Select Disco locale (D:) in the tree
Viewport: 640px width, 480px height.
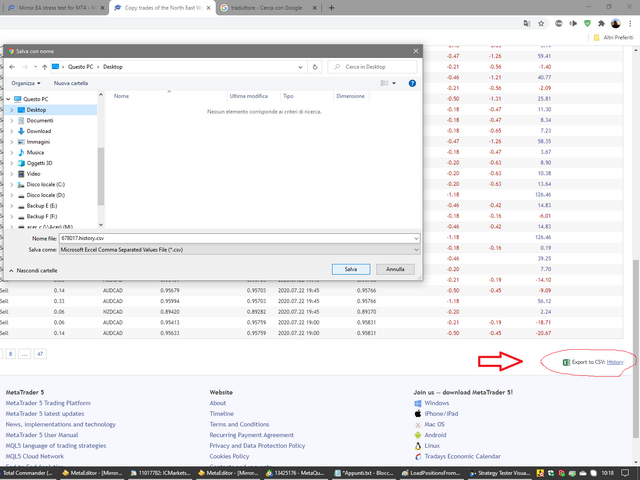[x=45, y=195]
